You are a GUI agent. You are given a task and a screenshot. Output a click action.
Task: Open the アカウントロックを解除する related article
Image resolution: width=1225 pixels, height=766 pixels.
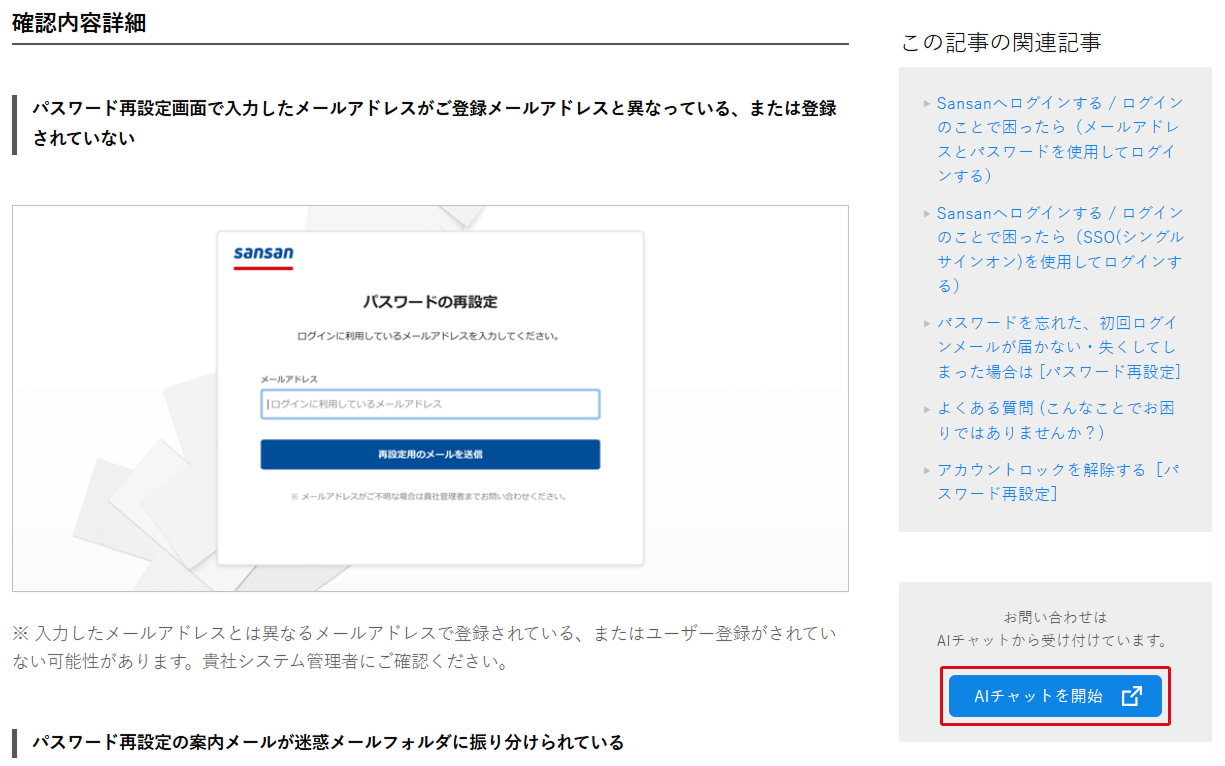pos(1059,481)
